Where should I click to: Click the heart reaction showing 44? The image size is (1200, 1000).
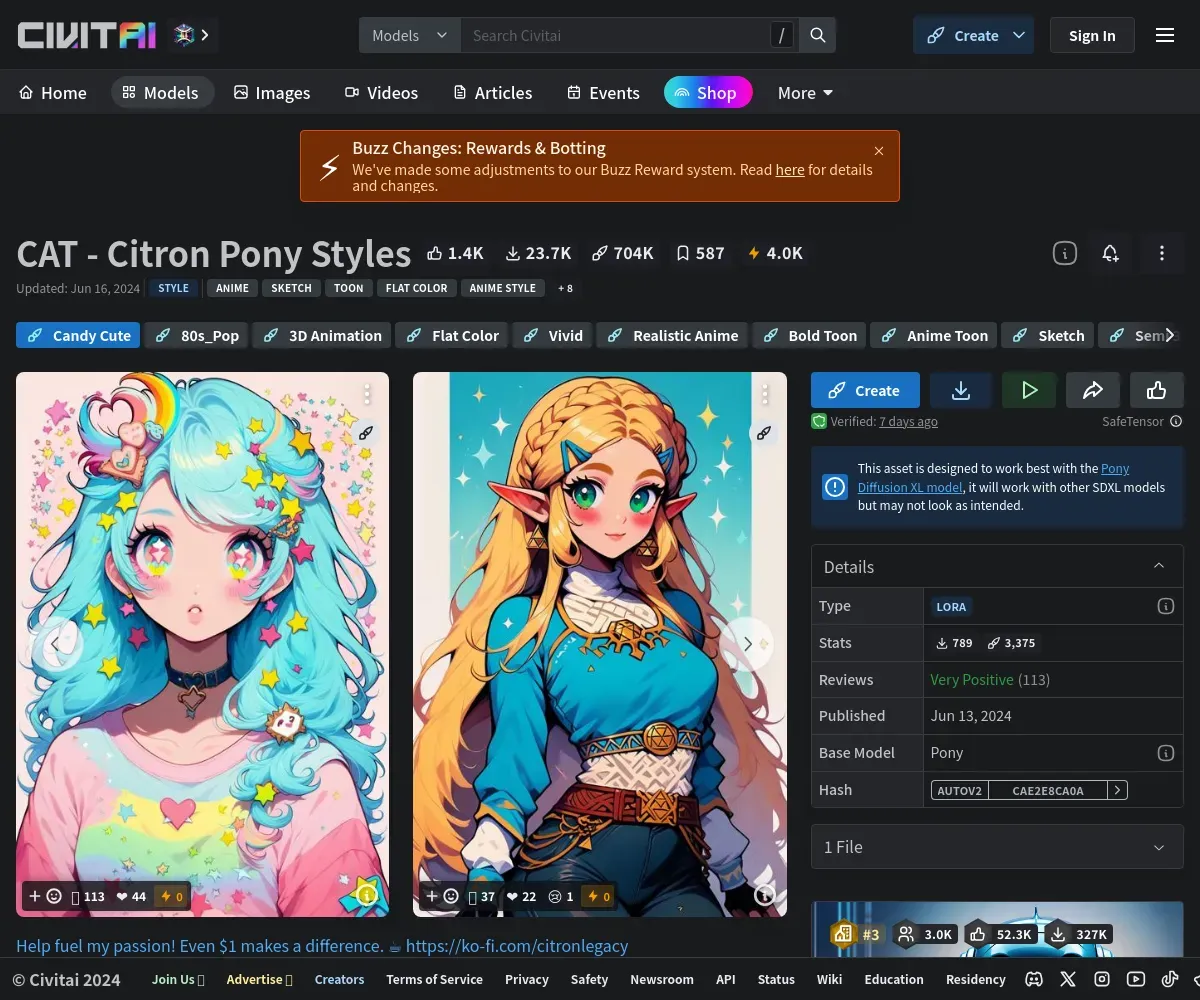tap(131, 896)
